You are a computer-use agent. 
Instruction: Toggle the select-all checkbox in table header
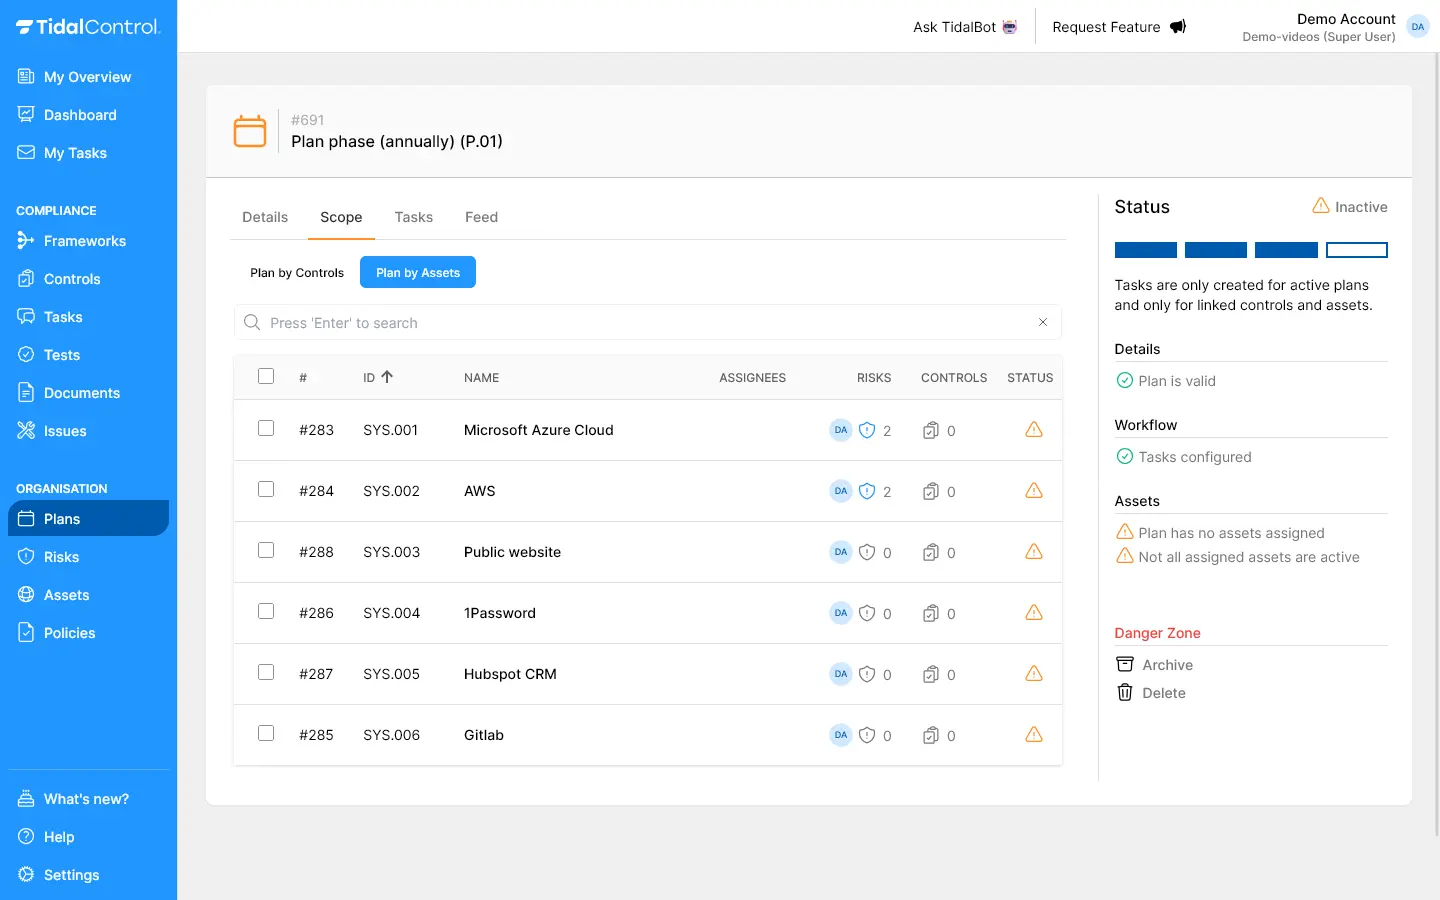[266, 377]
